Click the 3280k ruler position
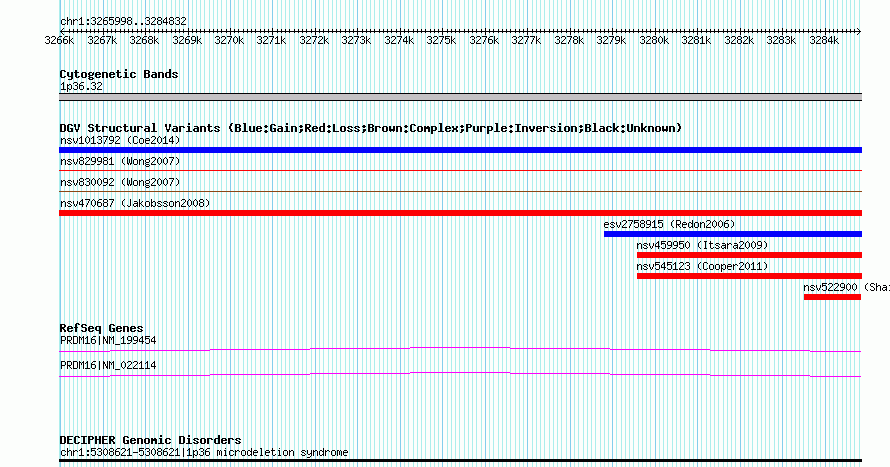890x467 pixels. tap(654, 40)
